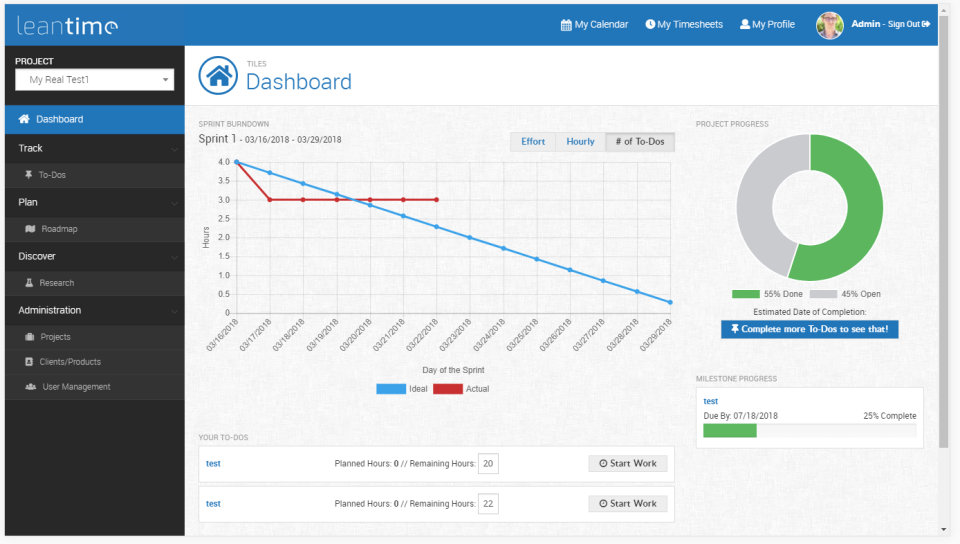Click the Due By: 07/18/2018 text
The height and width of the screenshot is (544, 960).
point(740,415)
